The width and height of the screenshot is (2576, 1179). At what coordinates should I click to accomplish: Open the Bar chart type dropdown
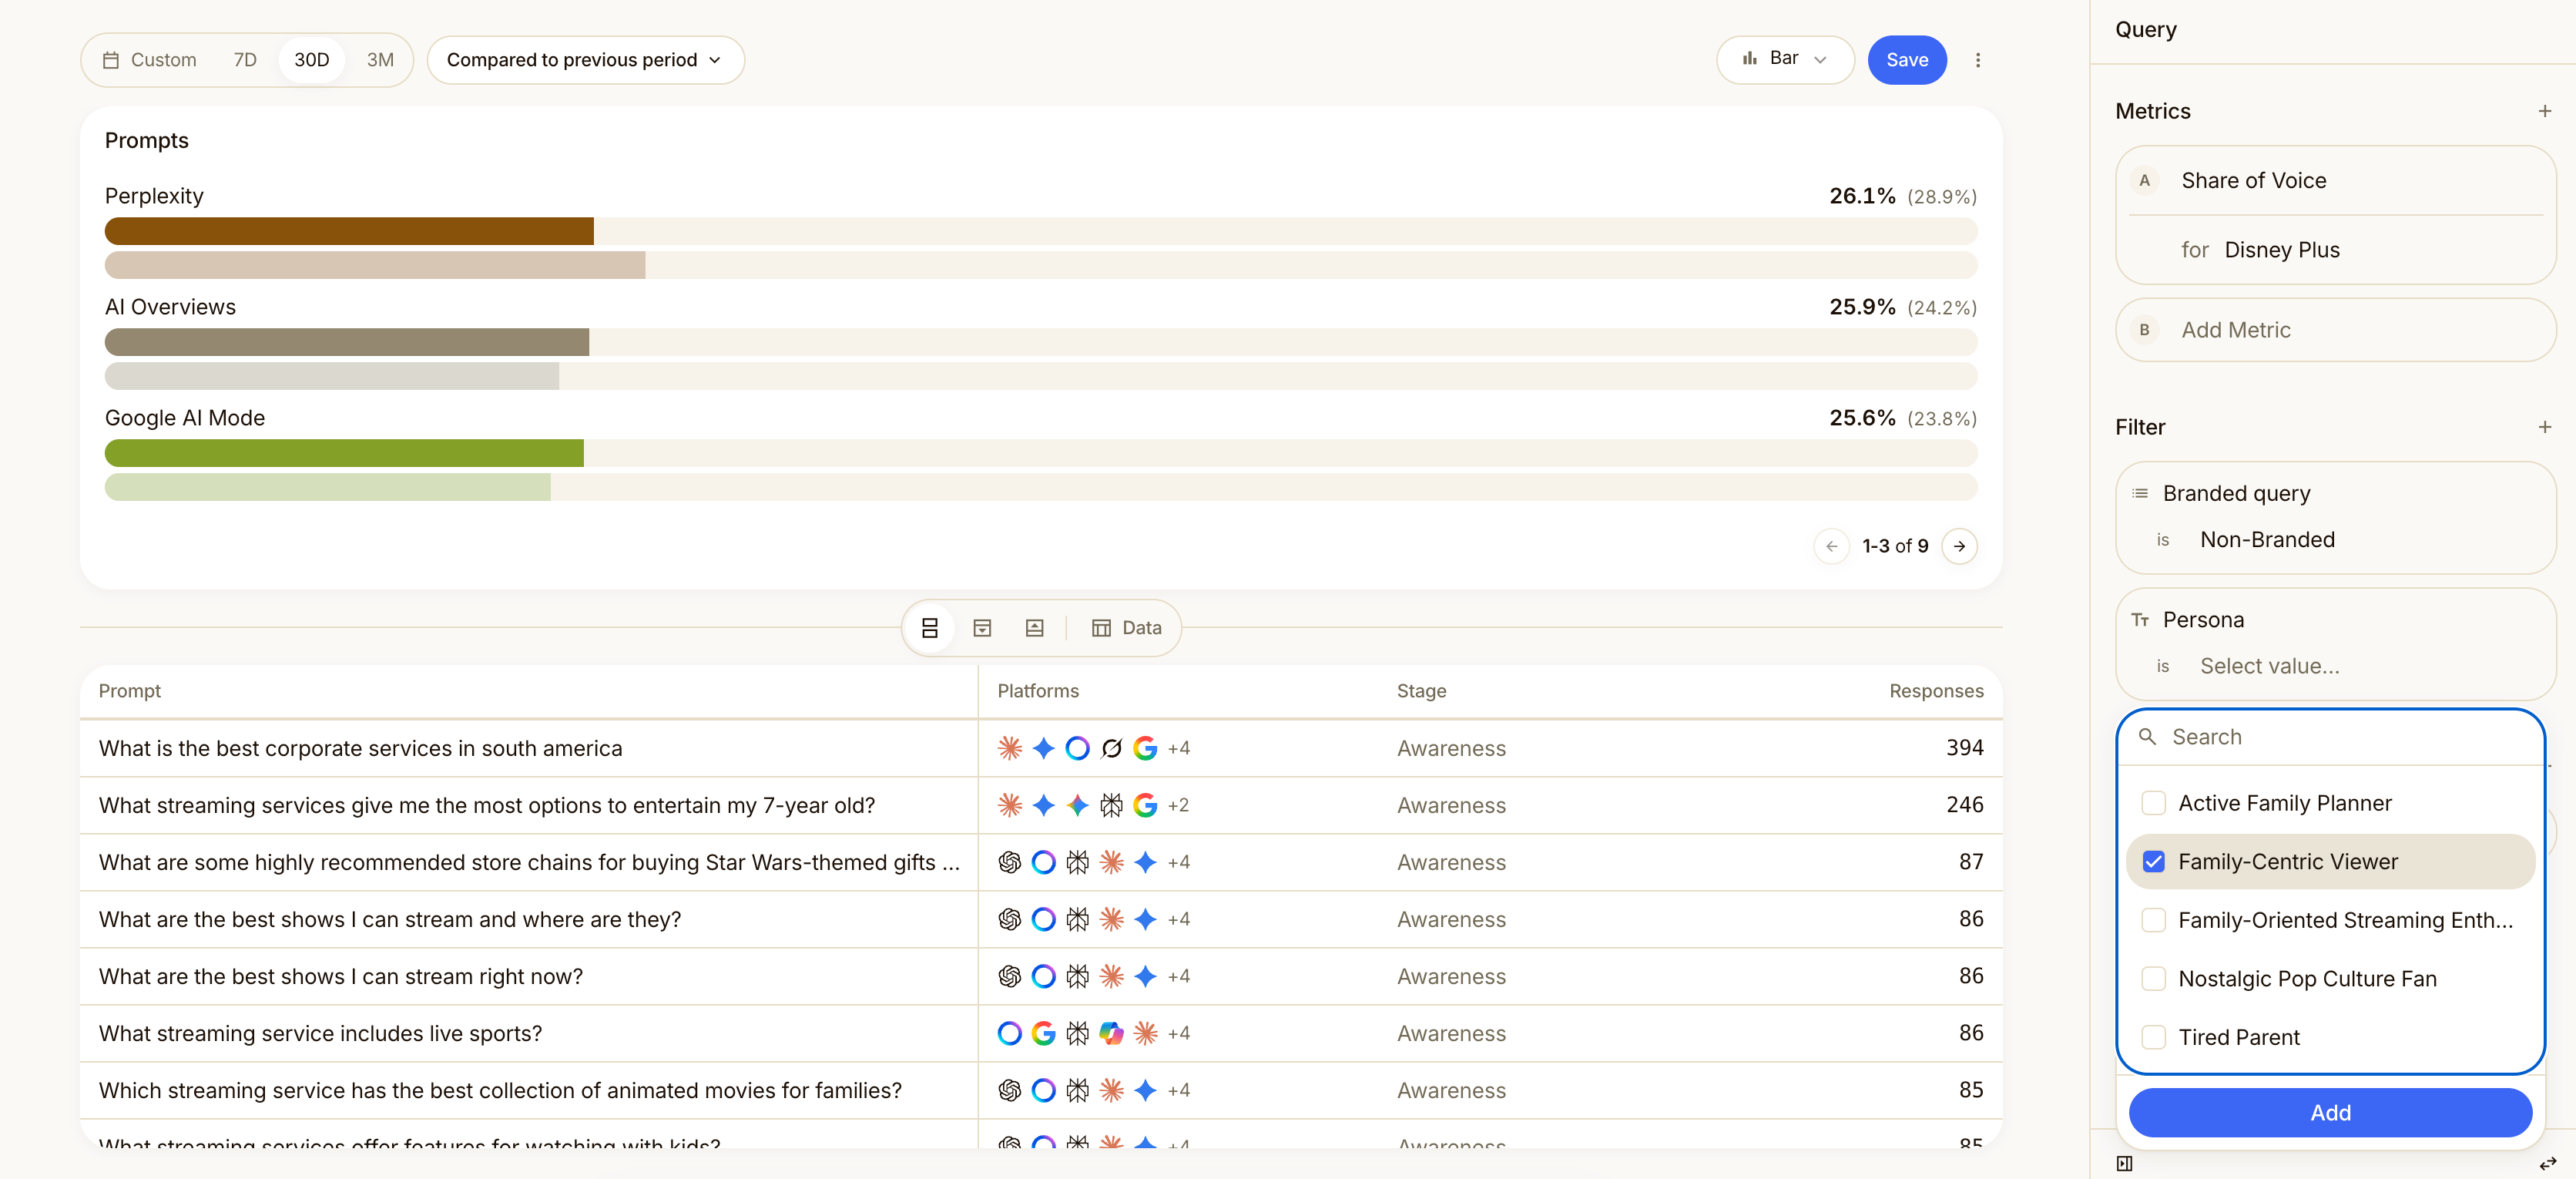[x=1785, y=59]
